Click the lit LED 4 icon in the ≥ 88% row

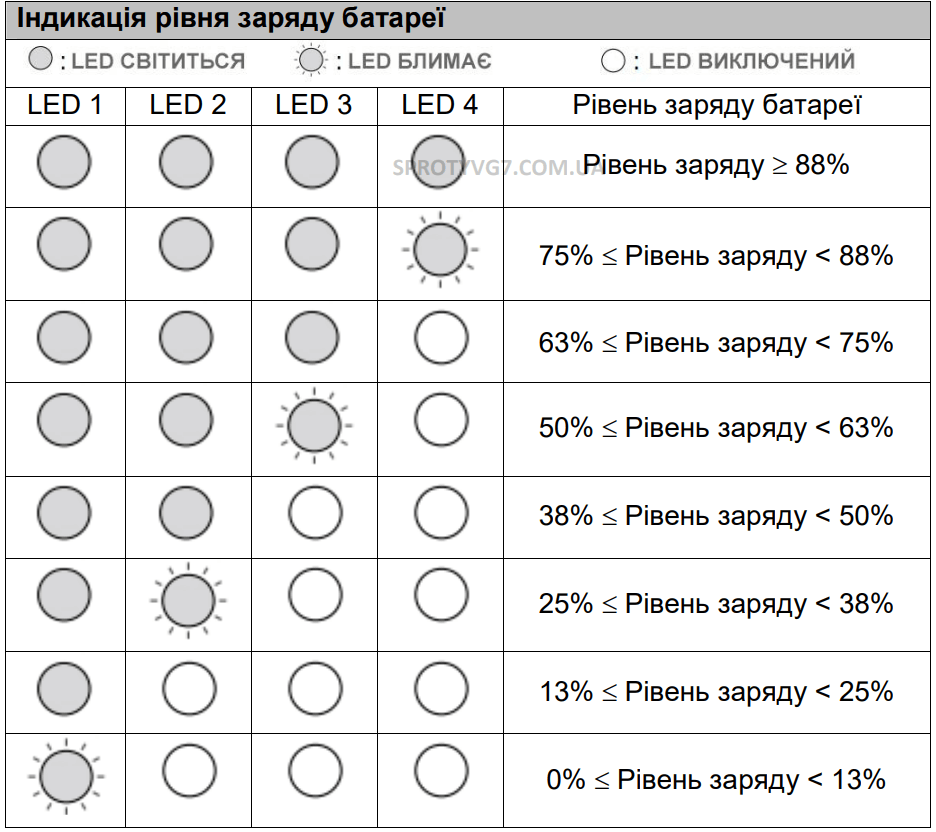pyautogui.click(x=438, y=162)
